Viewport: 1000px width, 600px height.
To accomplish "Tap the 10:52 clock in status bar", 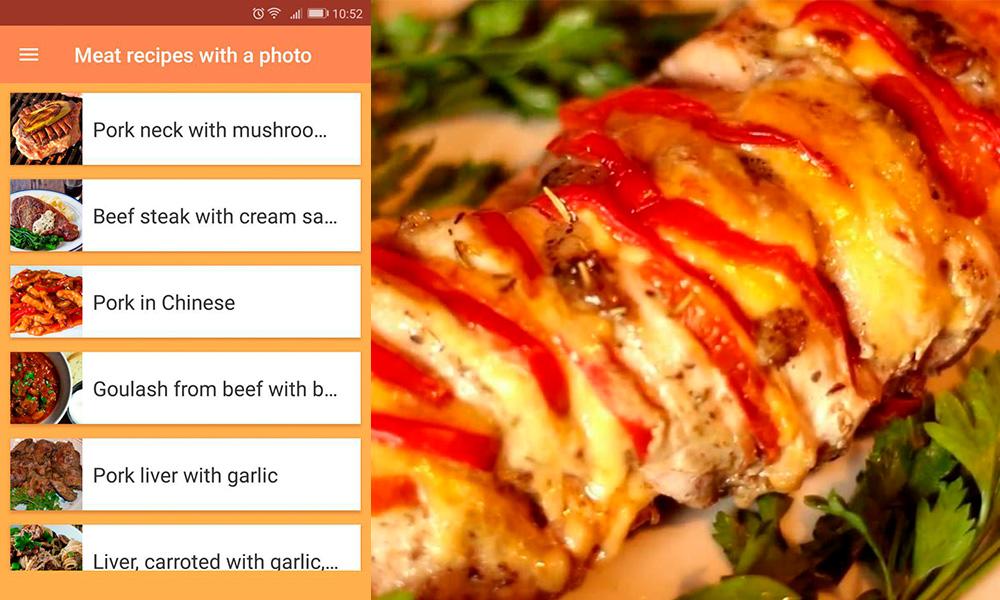I will [x=347, y=13].
